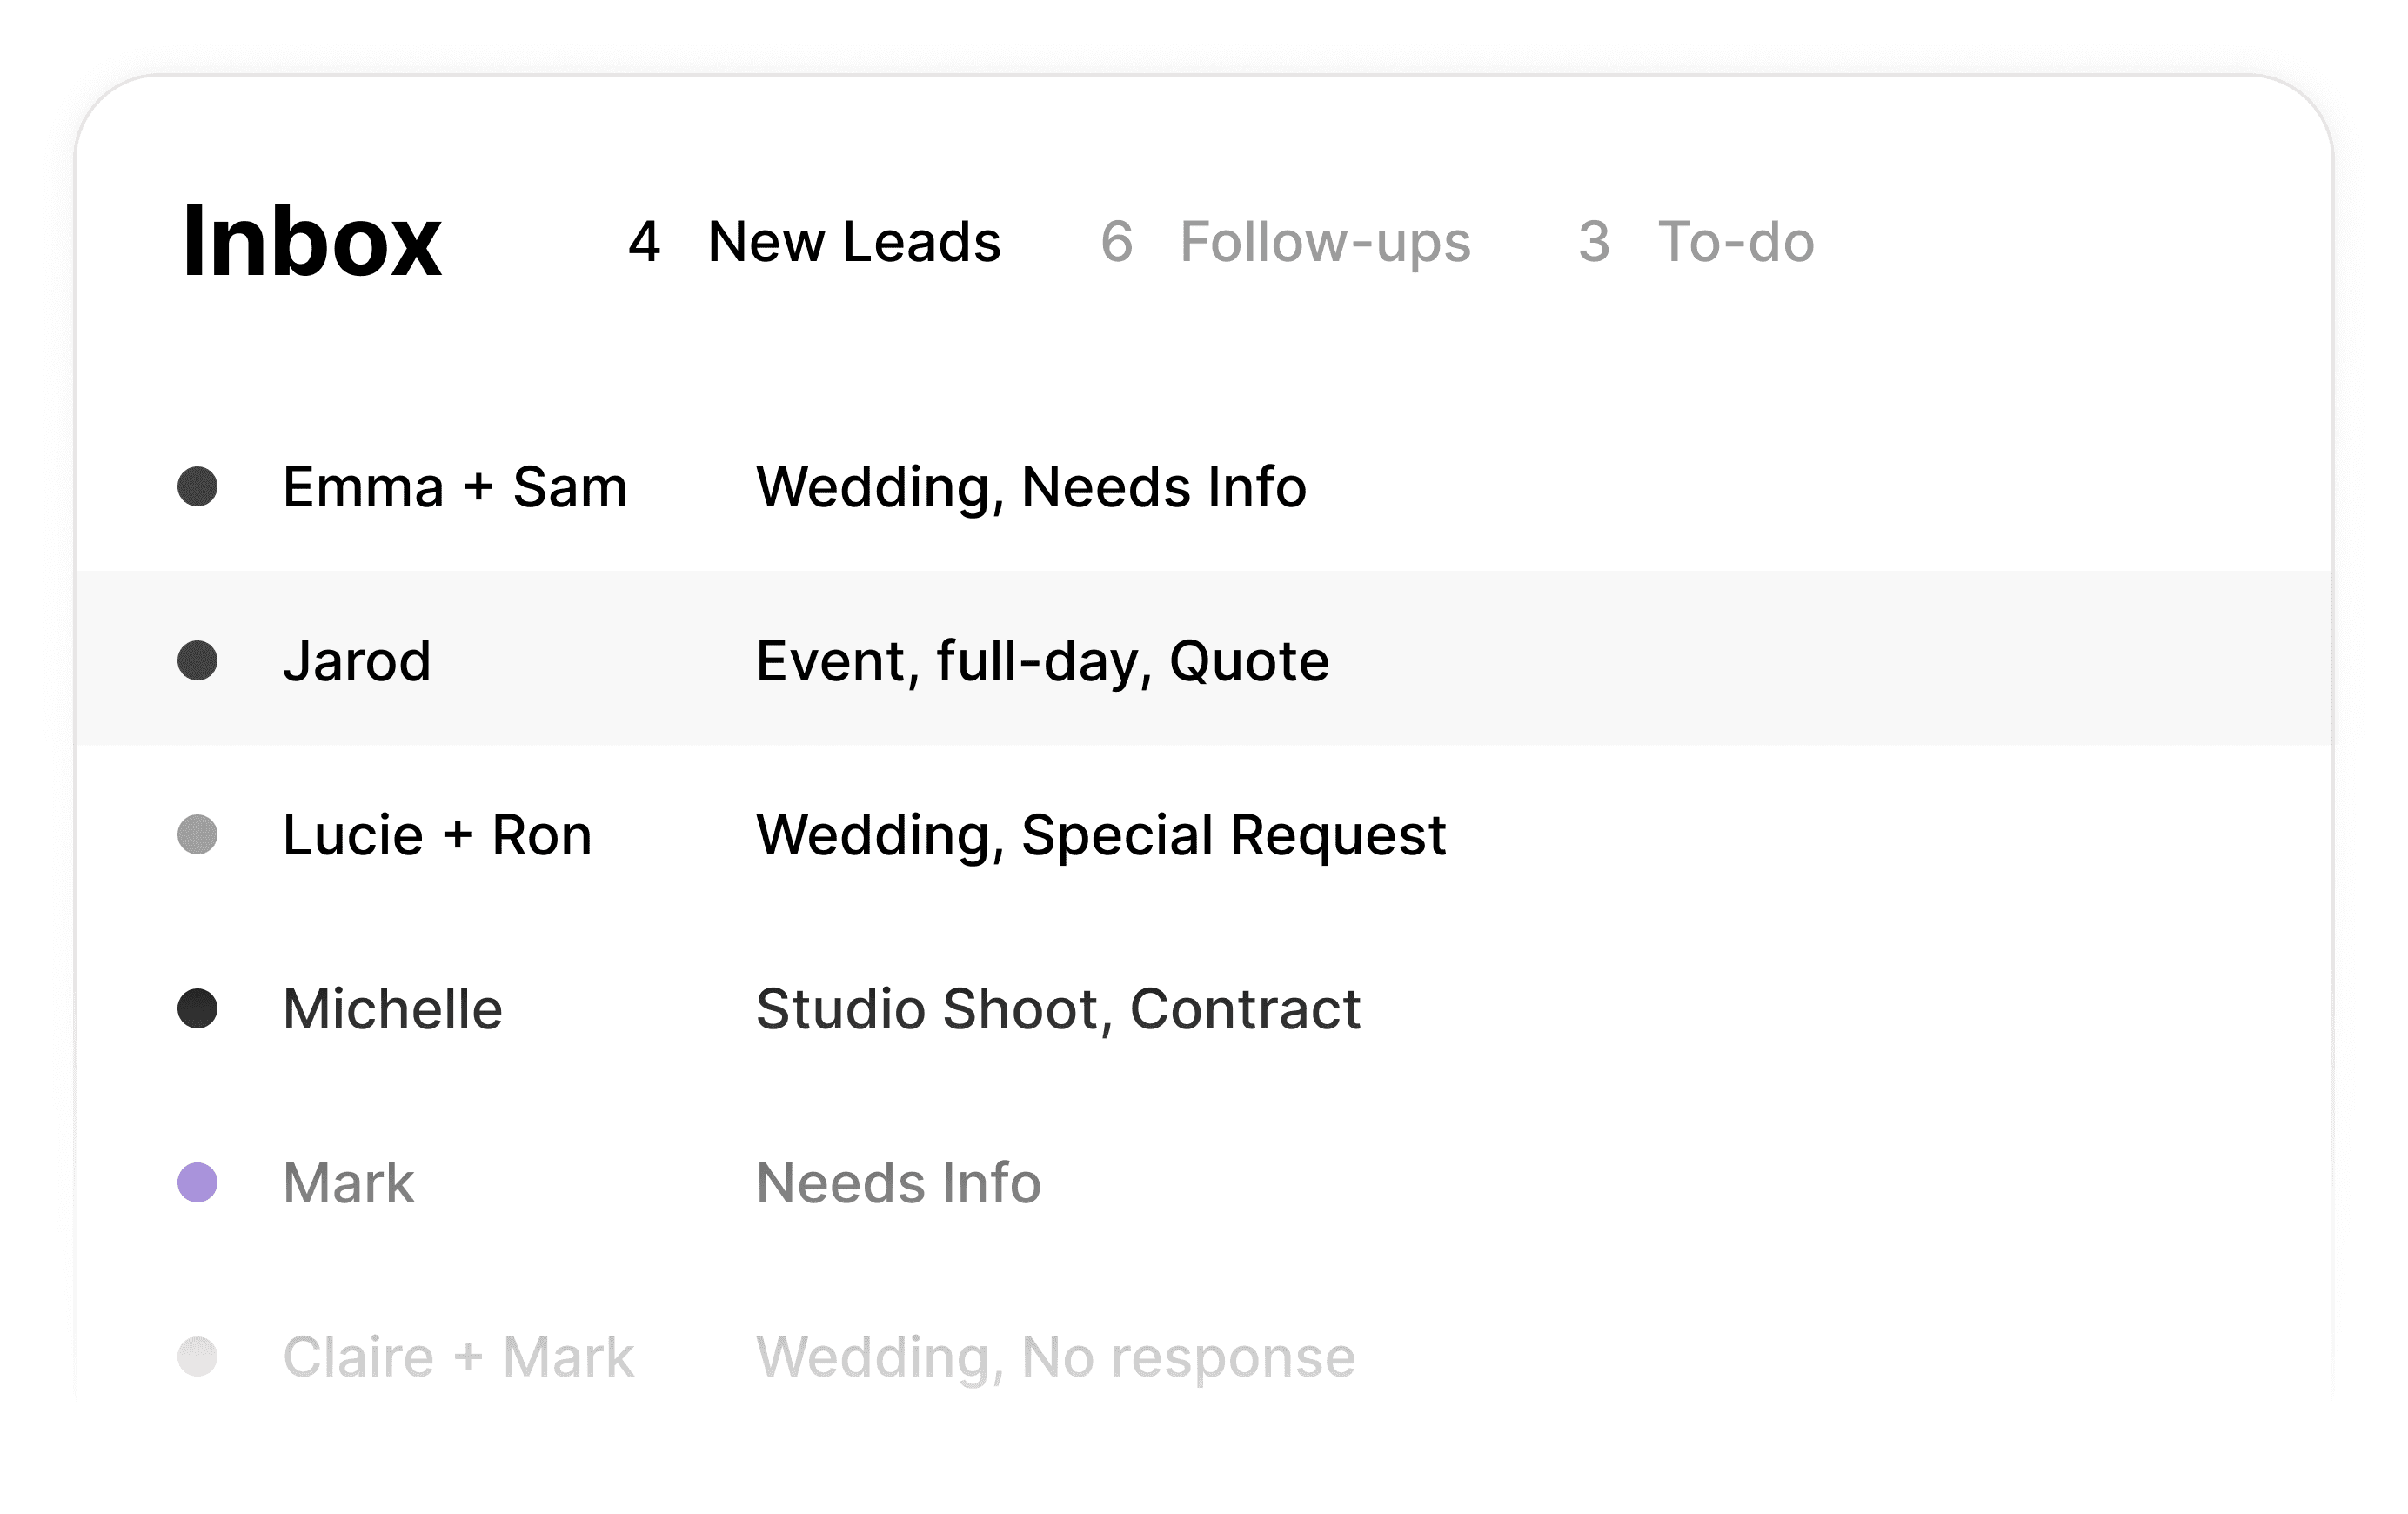2408x1514 pixels.
Task: Select the Jarod contact name
Action: pos(357,661)
